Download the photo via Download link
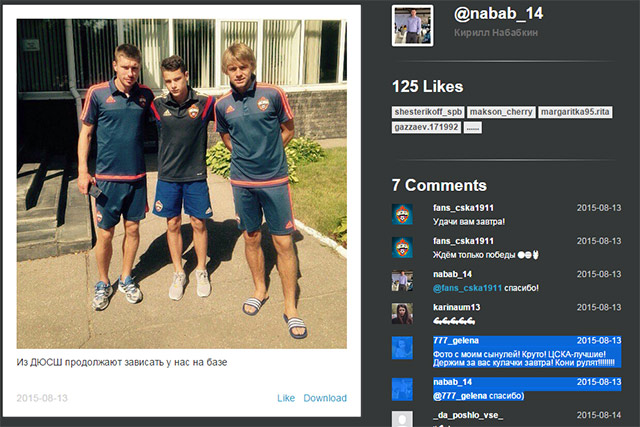Screen dimensions: 640x427 [325, 398]
